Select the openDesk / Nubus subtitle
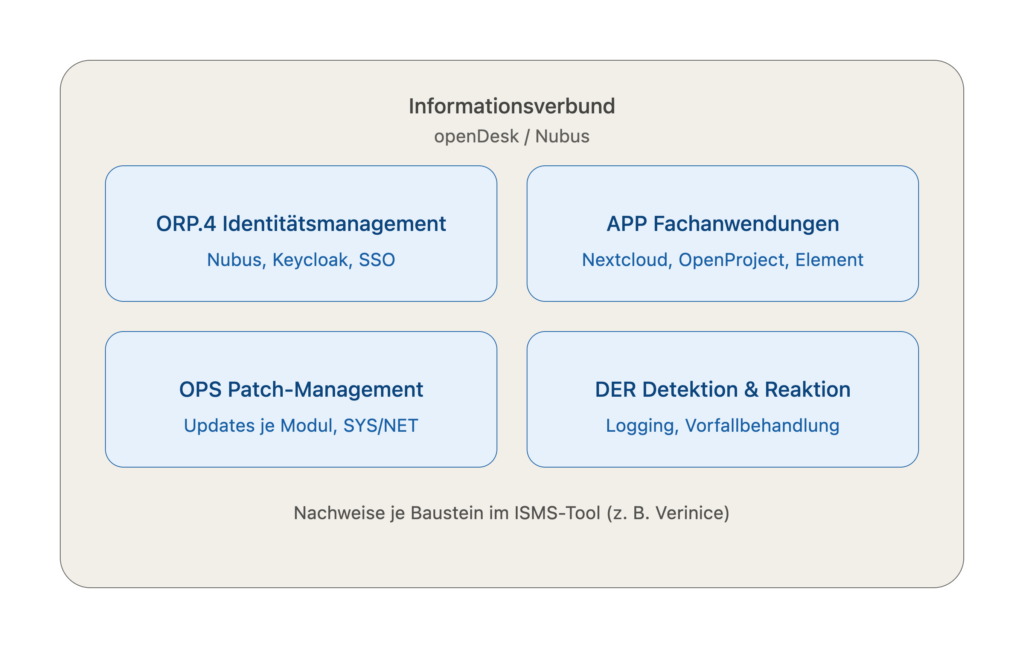Screen dimensions: 1024x648 tap(511, 136)
